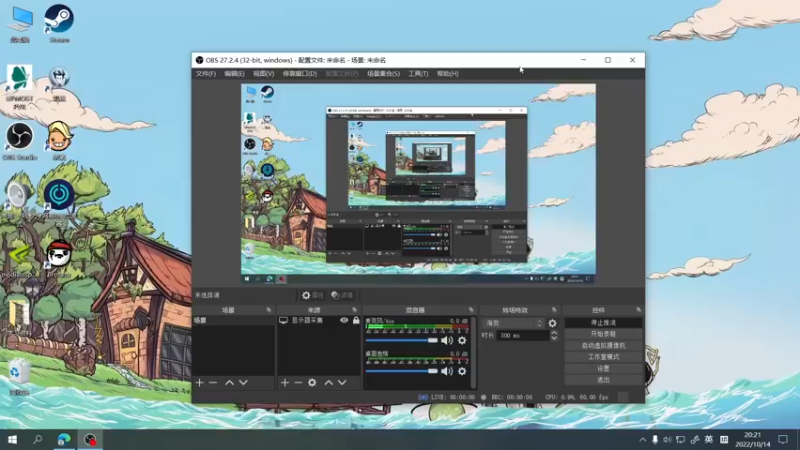Click the transition duration 300 ms field

click(x=522, y=335)
